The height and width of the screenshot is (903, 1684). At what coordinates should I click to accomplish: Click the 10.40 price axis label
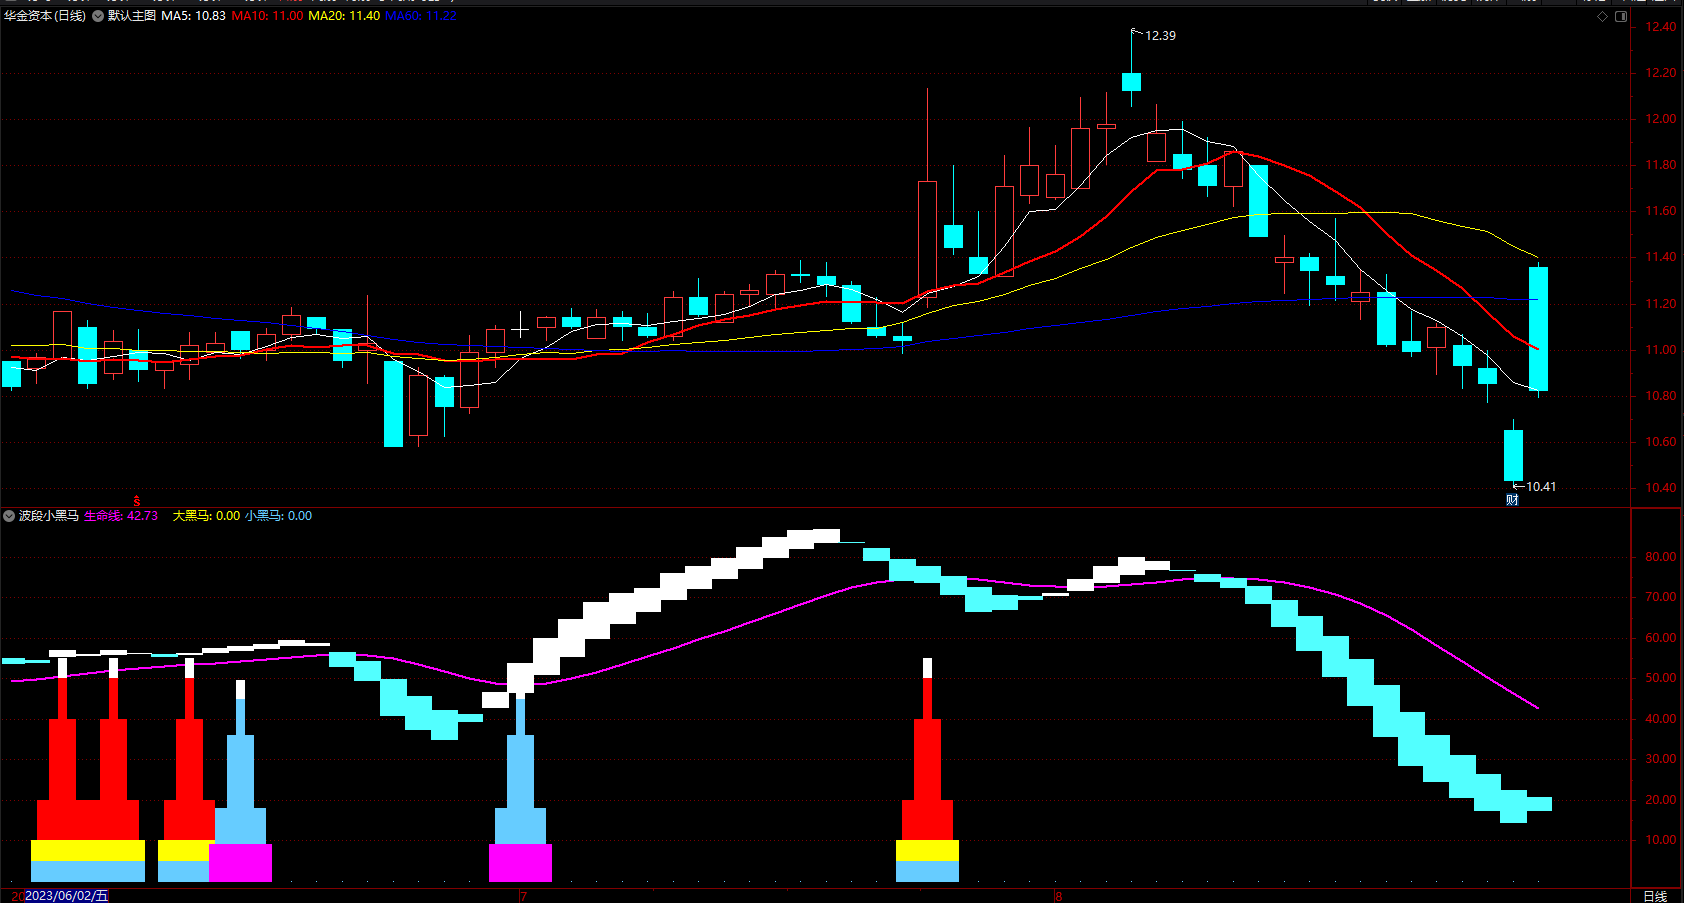pos(1660,488)
